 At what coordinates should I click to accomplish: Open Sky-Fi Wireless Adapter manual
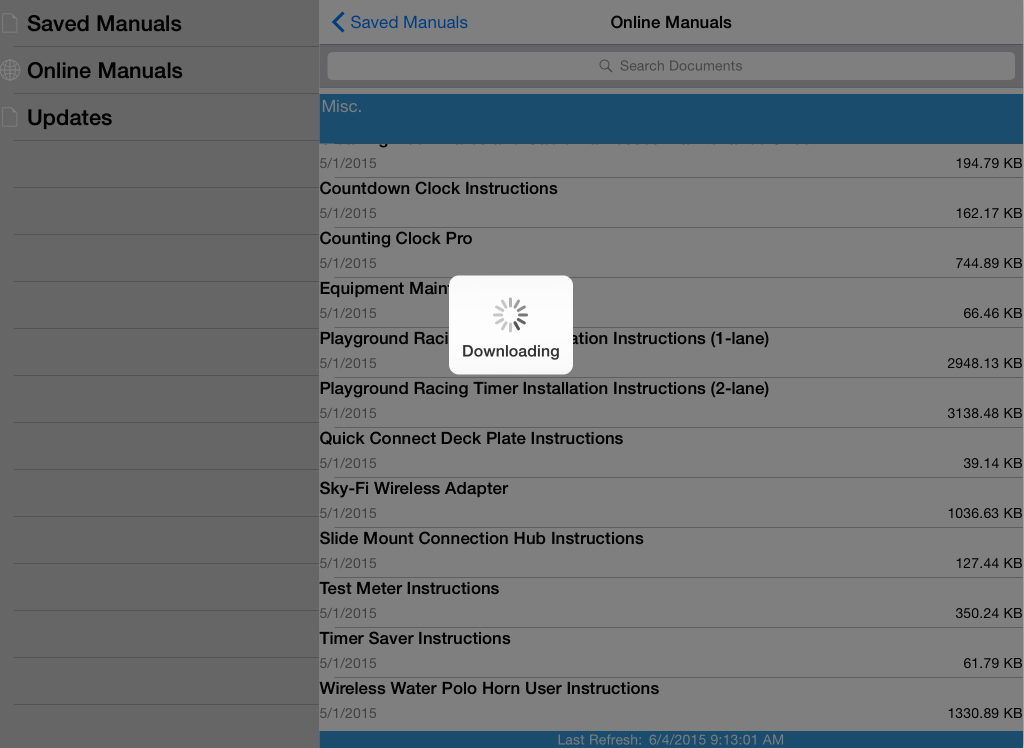671,502
